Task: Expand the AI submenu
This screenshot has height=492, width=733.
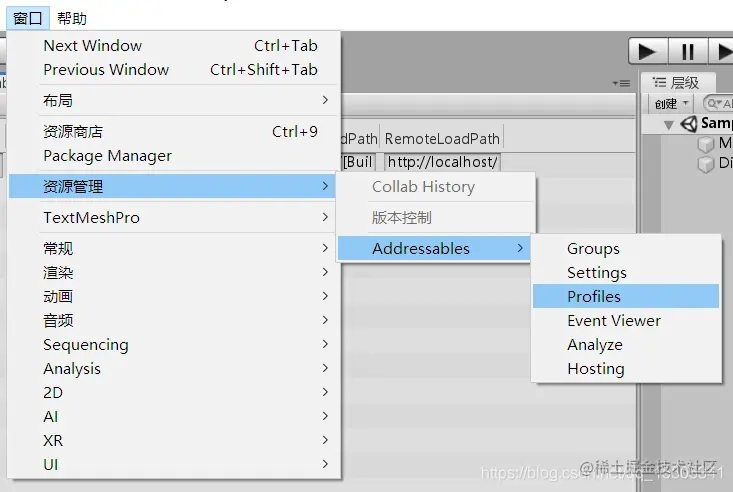Action: pos(174,416)
